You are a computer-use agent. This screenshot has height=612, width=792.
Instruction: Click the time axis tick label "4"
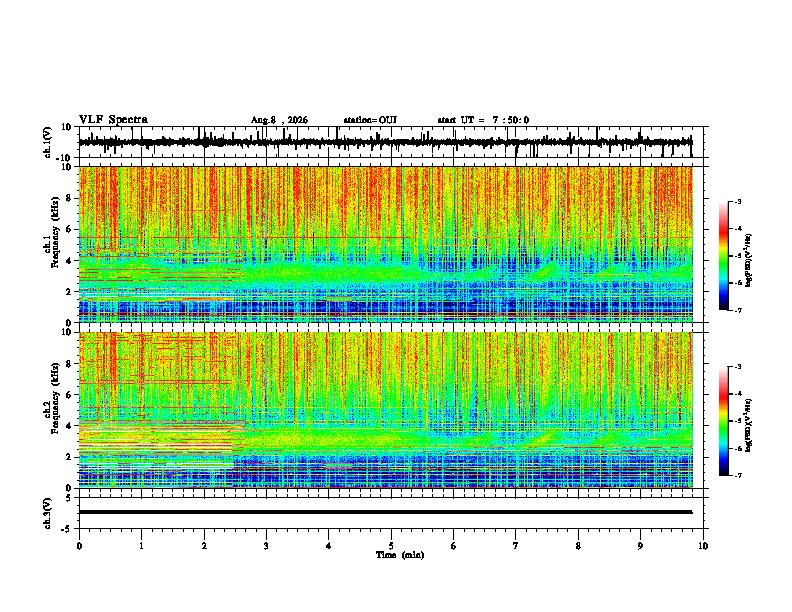pos(329,546)
